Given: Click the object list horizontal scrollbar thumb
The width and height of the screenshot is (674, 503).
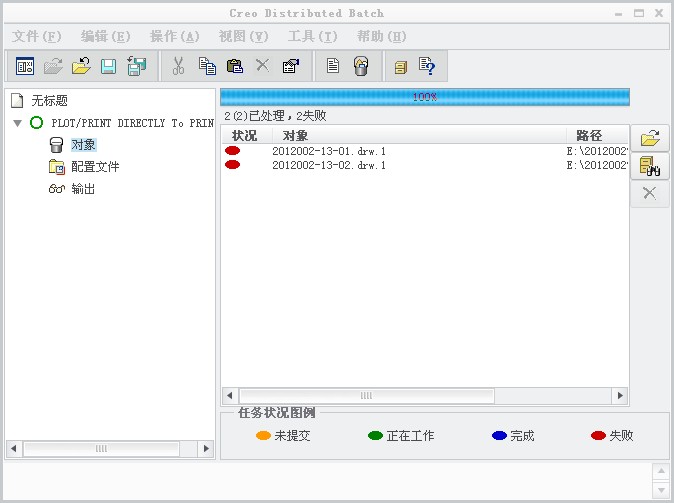Looking at the screenshot, I should pyautogui.click(x=367, y=396).
